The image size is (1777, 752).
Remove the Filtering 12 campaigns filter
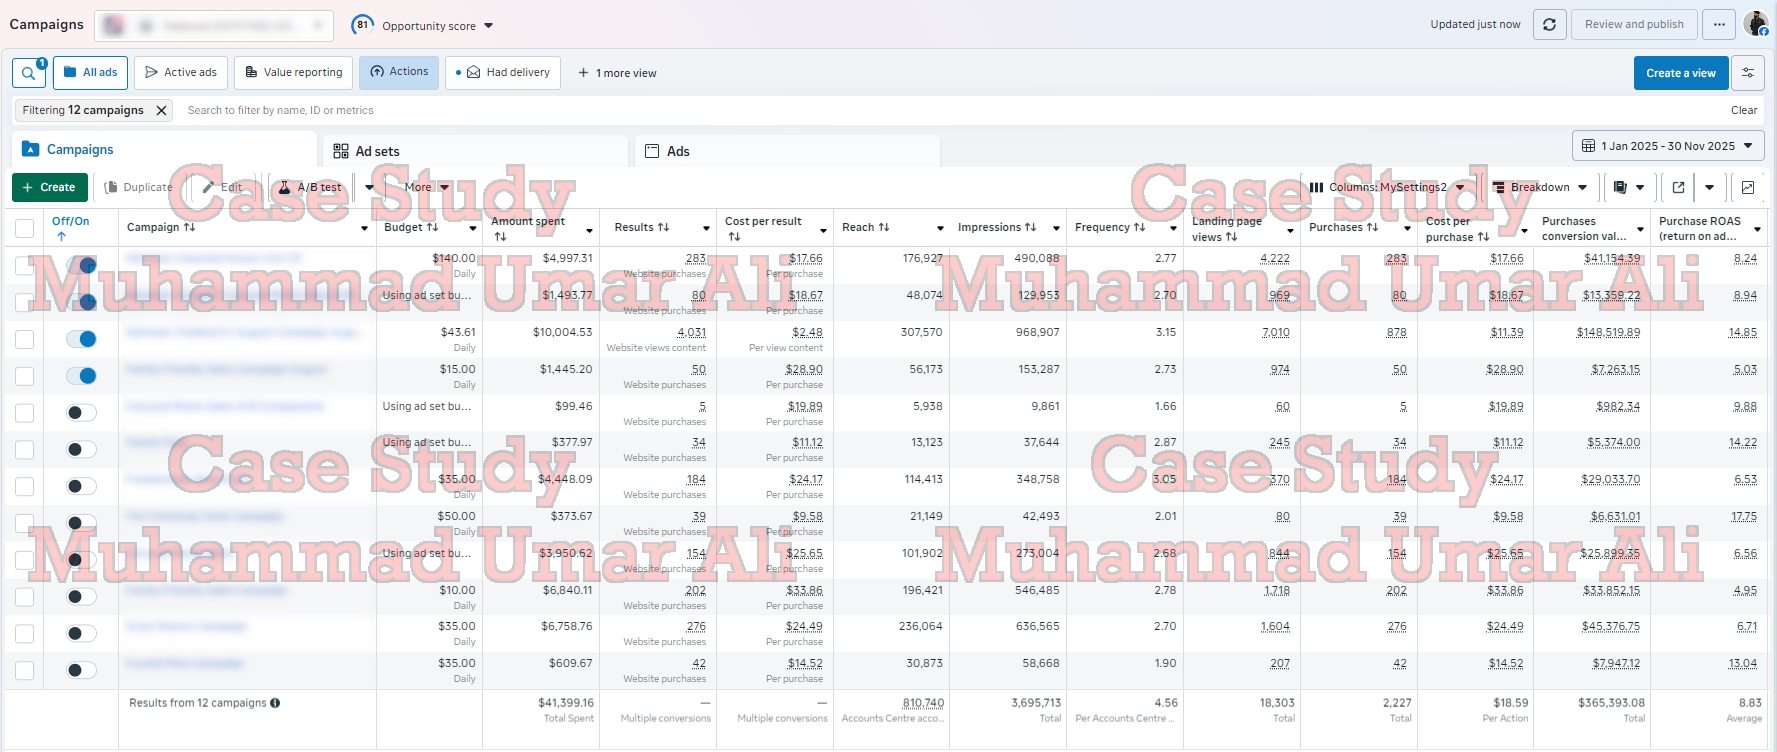[x=161, y=110]
